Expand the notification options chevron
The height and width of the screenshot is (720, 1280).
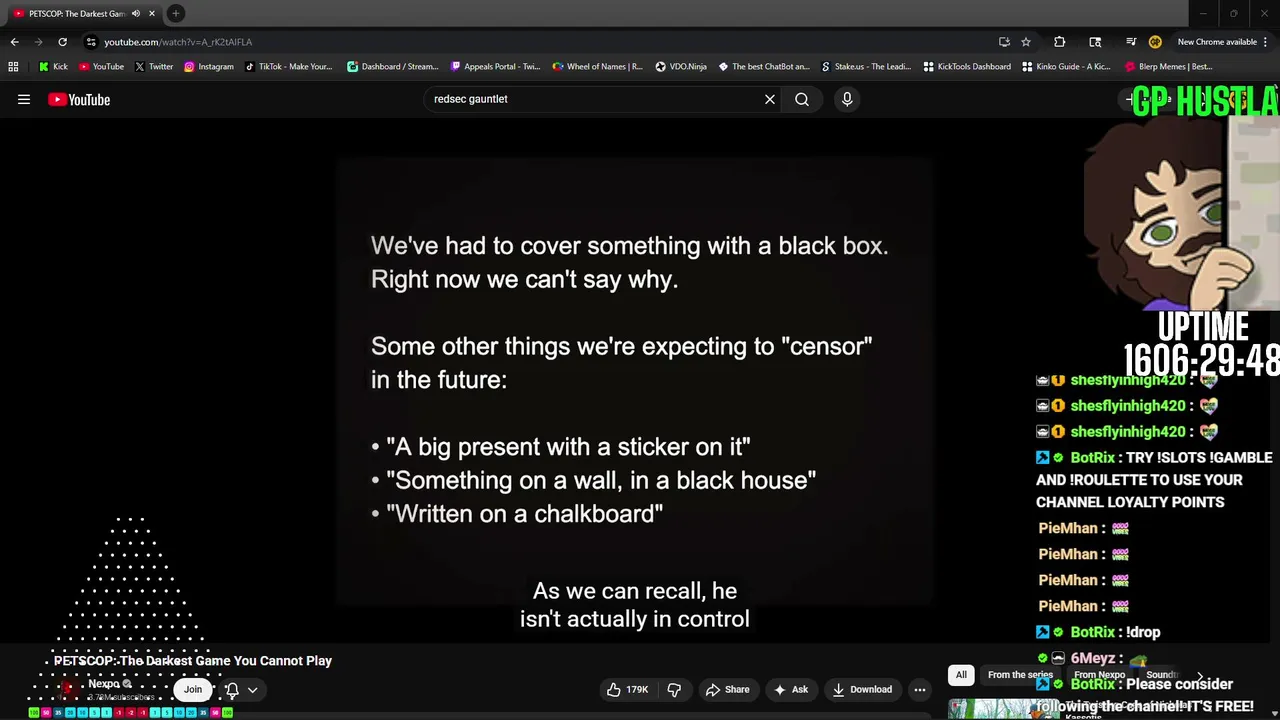coord(253,689)
